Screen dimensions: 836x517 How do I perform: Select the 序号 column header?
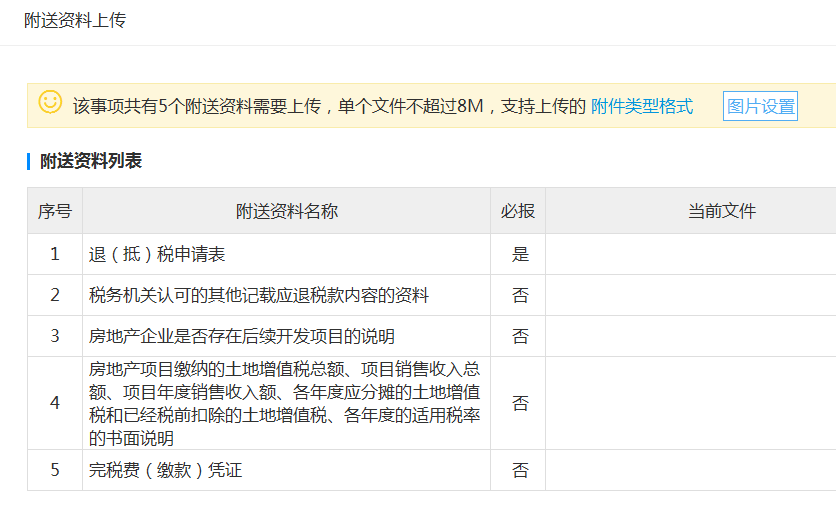pos(55,211)
